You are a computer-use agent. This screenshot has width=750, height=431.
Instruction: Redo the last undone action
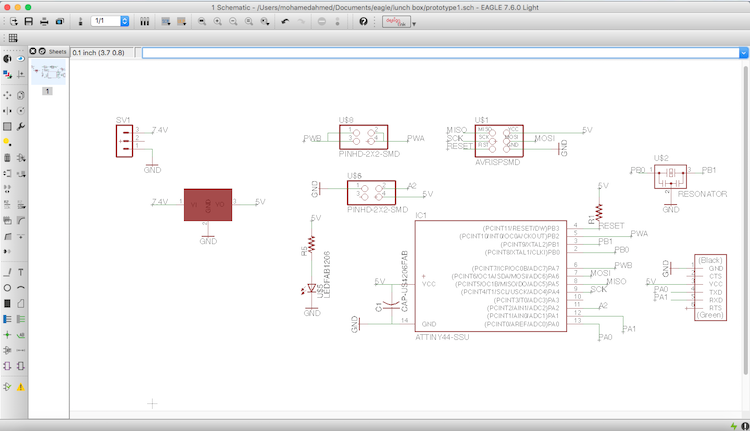click(301, 22)
